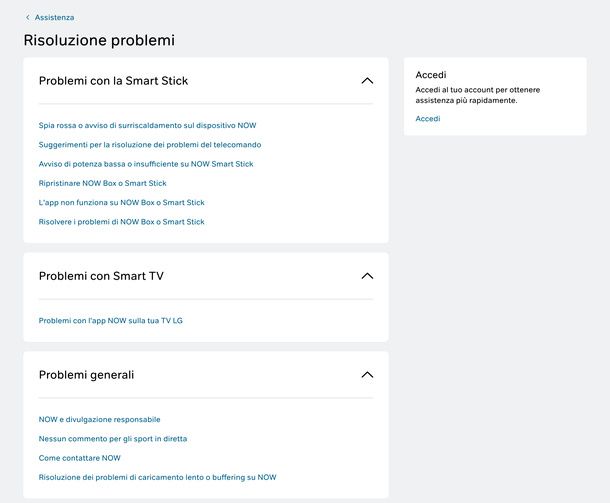Click the Problemi con la Smart Stick heading

click(x=114, y=81)
